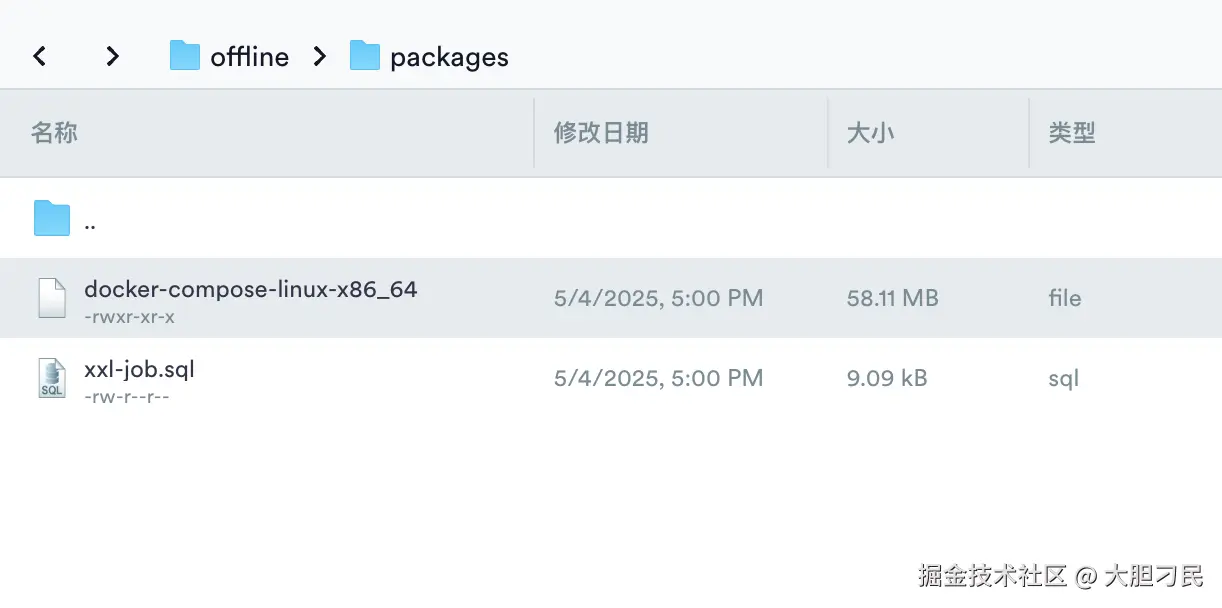Viewport: 1222px width, 608px height.
Task: Click the forward navigation arrow
Action: pos(112,56)
